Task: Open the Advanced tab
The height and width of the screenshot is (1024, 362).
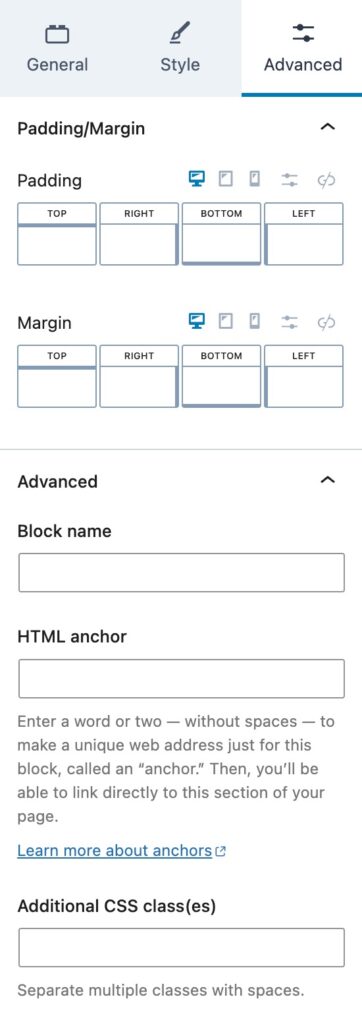Action: click(x=303, y=48)
